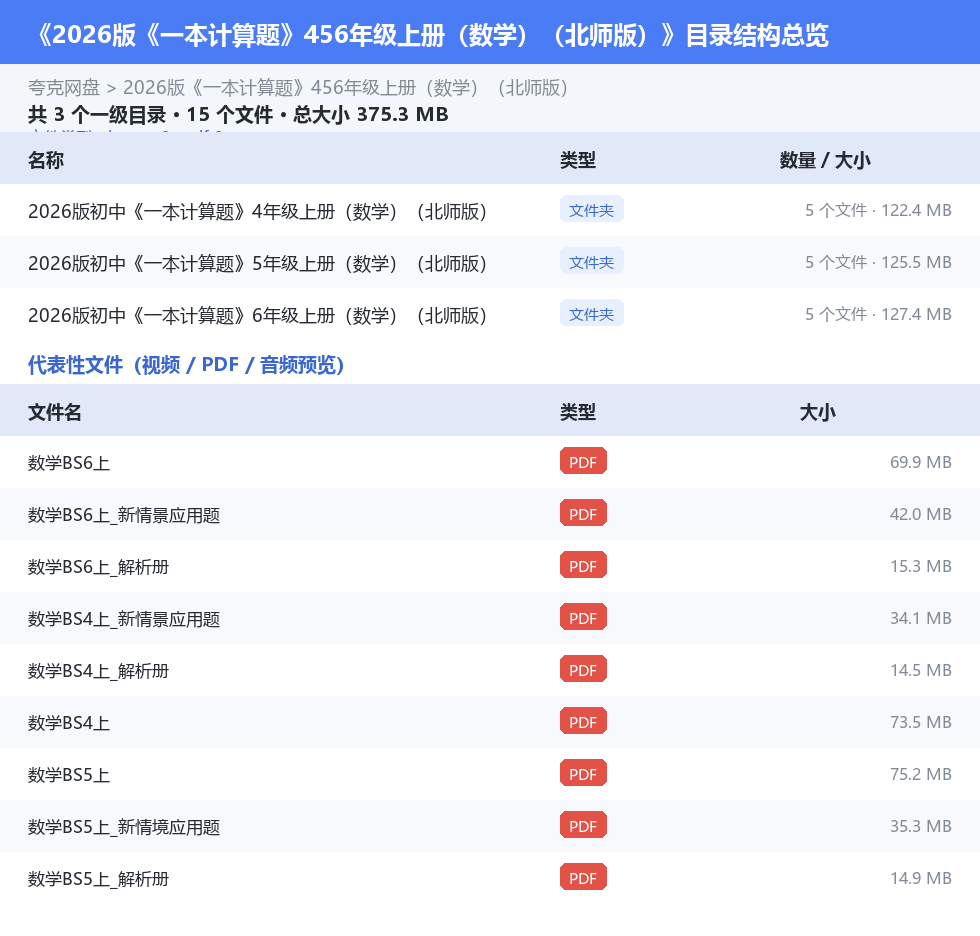Select the 35.3 MB size value
Image resolution: width=980 pixels, height=936 pixels.
click(921, 826)
